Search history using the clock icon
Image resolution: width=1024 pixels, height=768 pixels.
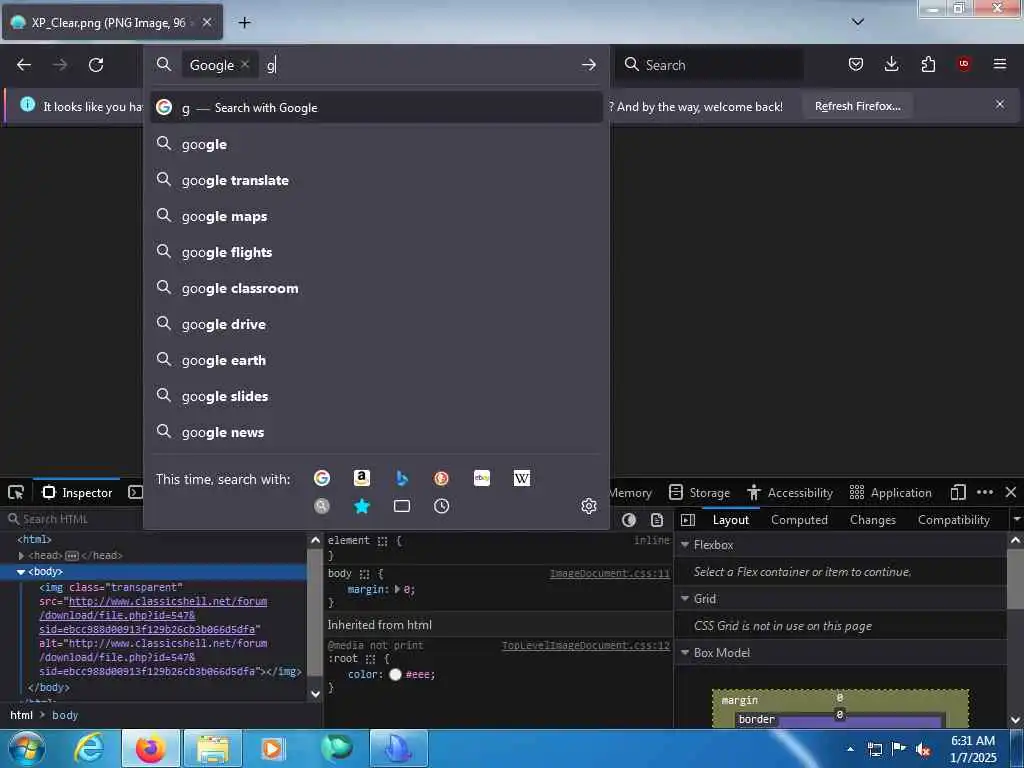441,506
